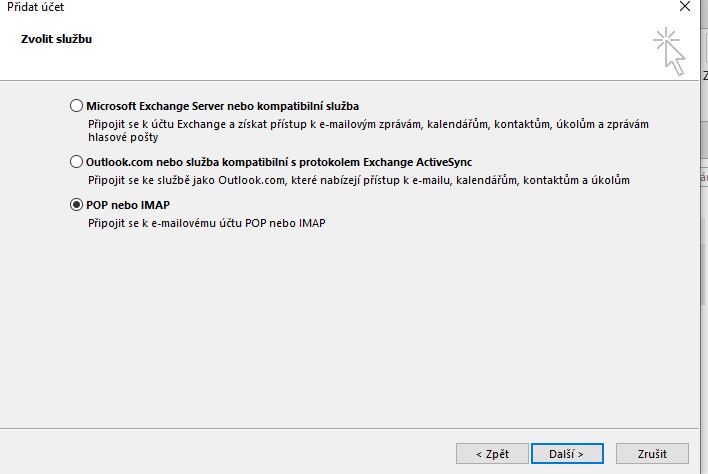Close the Přidat účet dialog with X
This screenshot has height=474, width=708.
tap(684, 7)
